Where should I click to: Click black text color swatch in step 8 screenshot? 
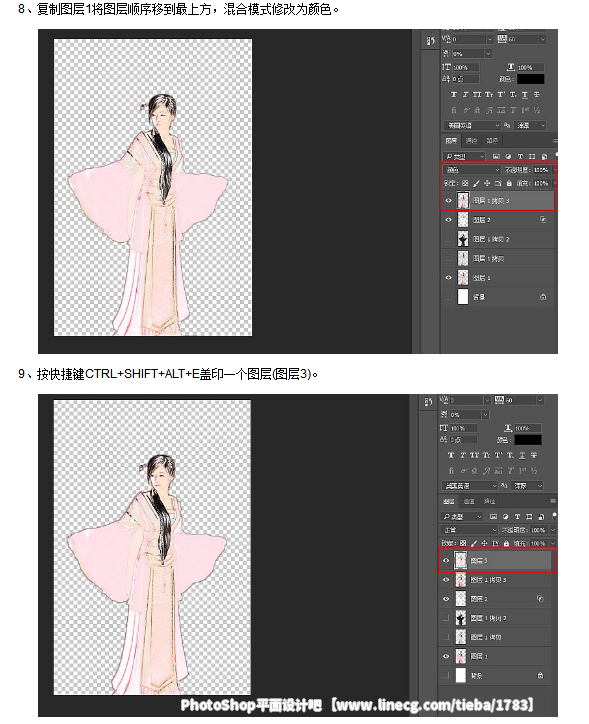click(530, 79)
